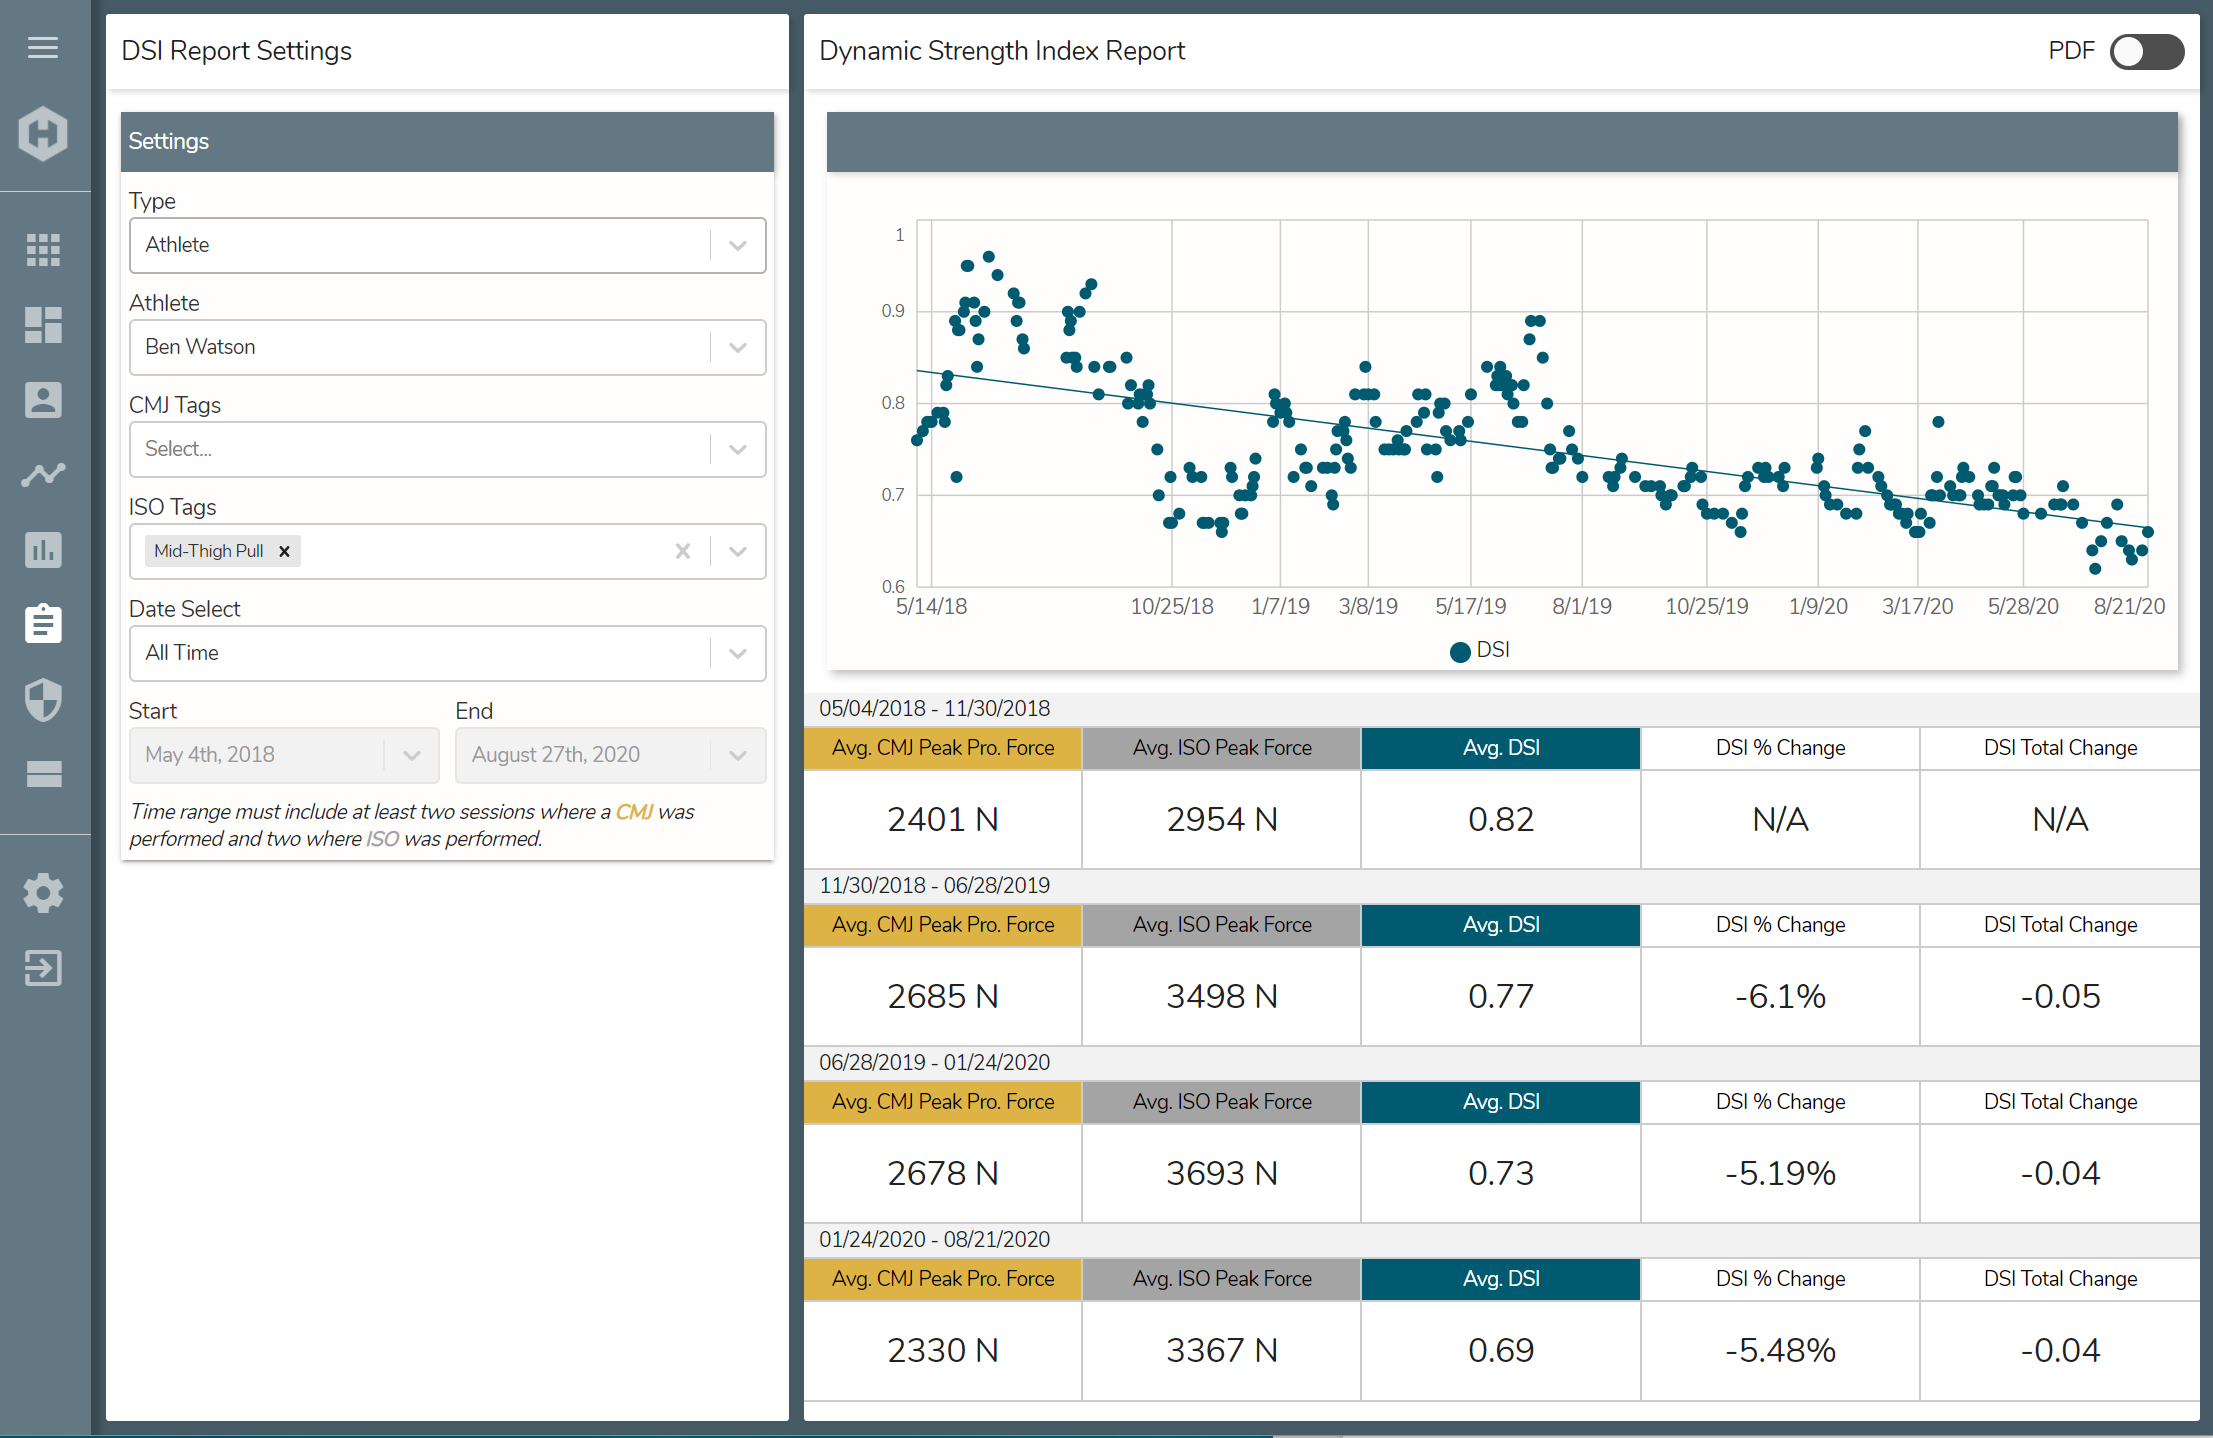Clear all ISO Tags with the X button

(683, 551)
